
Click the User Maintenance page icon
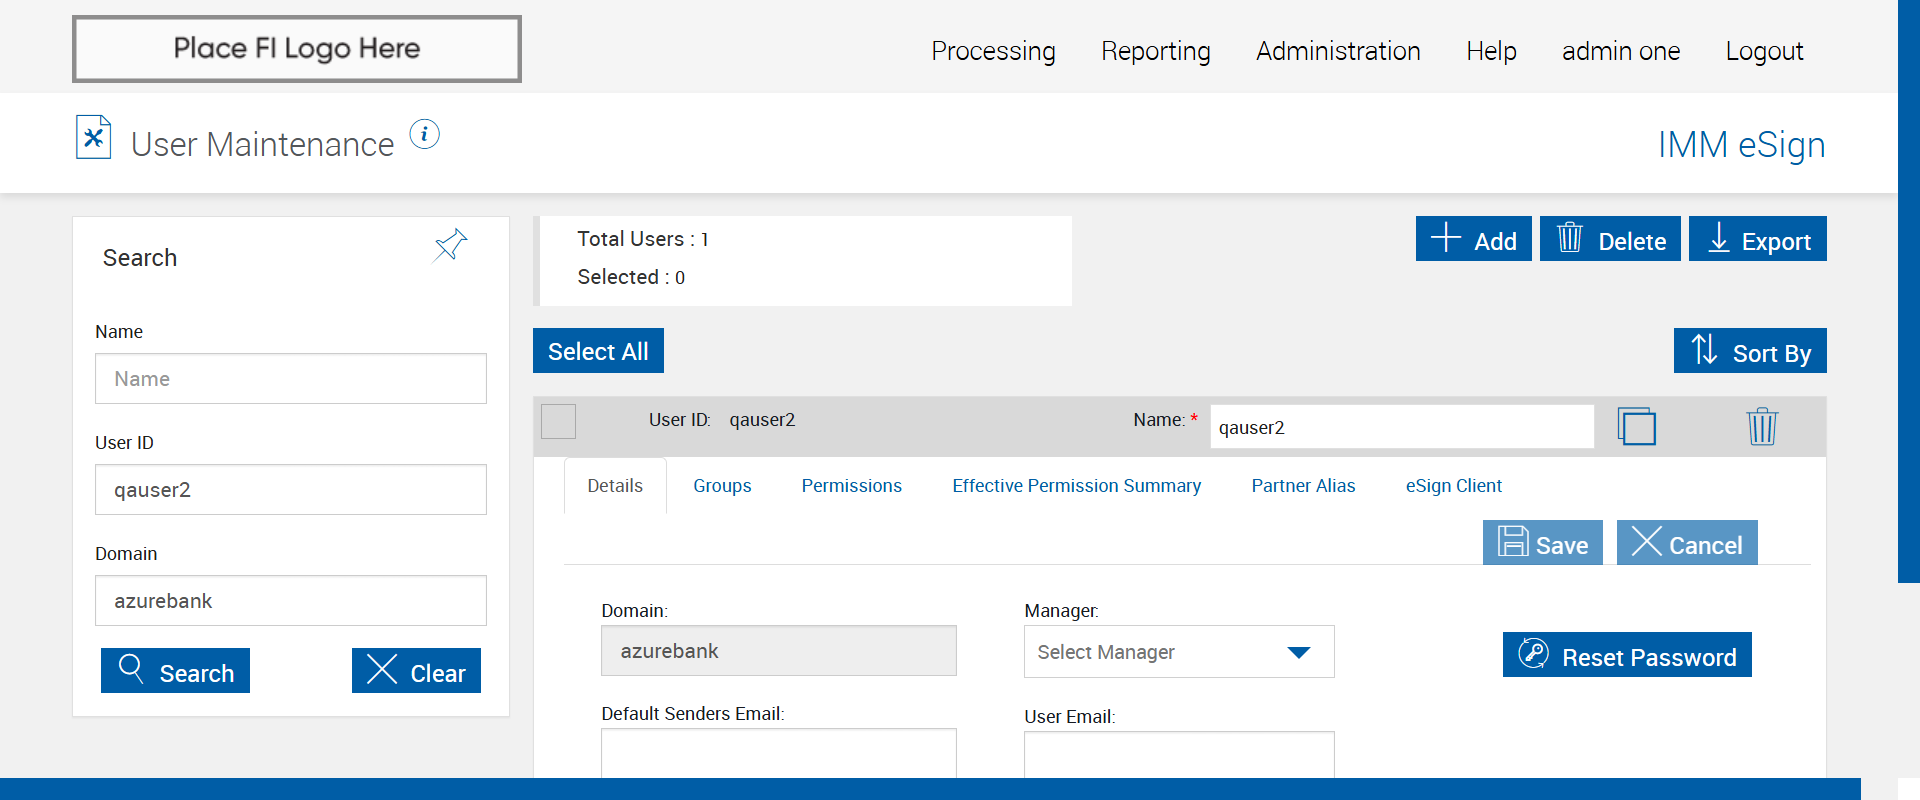pyautogui.click(x=94, y=138)
